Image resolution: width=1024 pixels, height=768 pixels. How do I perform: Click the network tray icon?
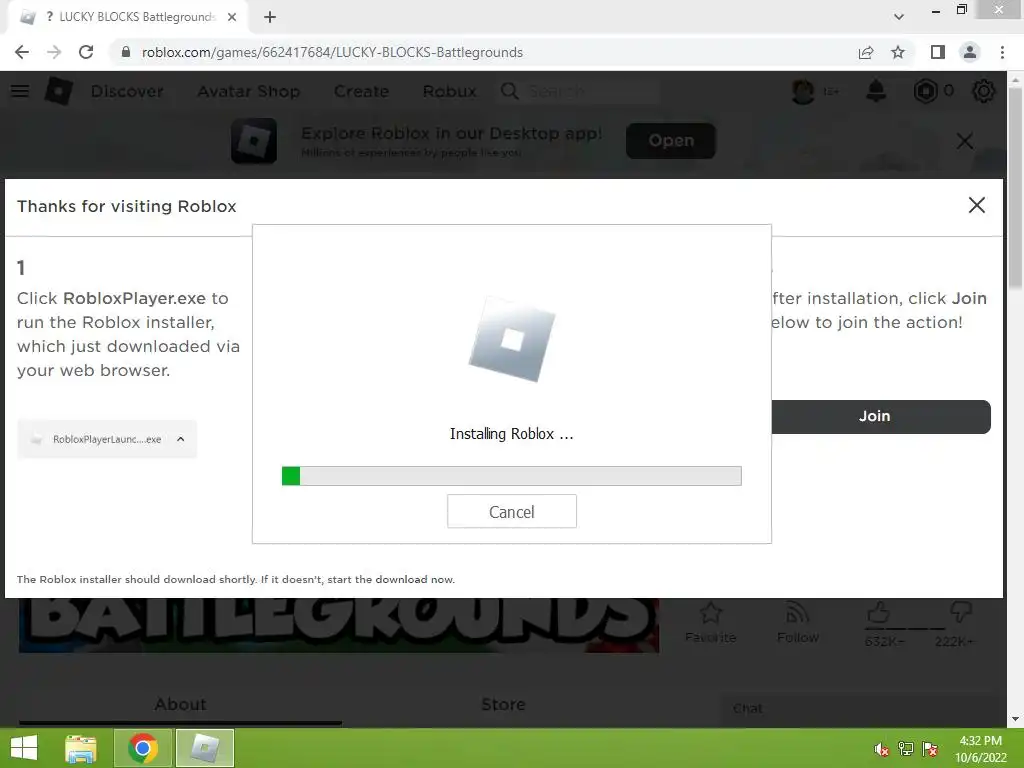[906, 749]
